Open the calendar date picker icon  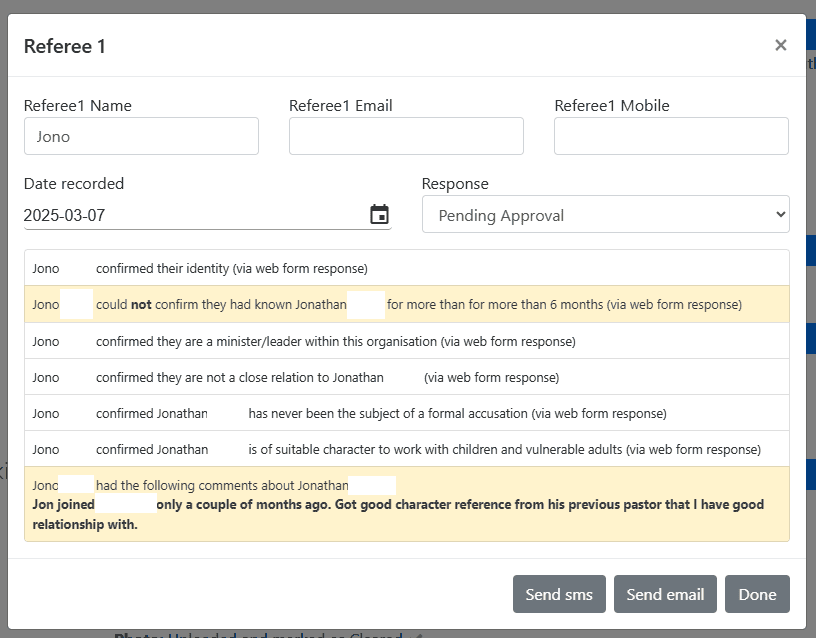pyautogui.click(x=379, y=215)
